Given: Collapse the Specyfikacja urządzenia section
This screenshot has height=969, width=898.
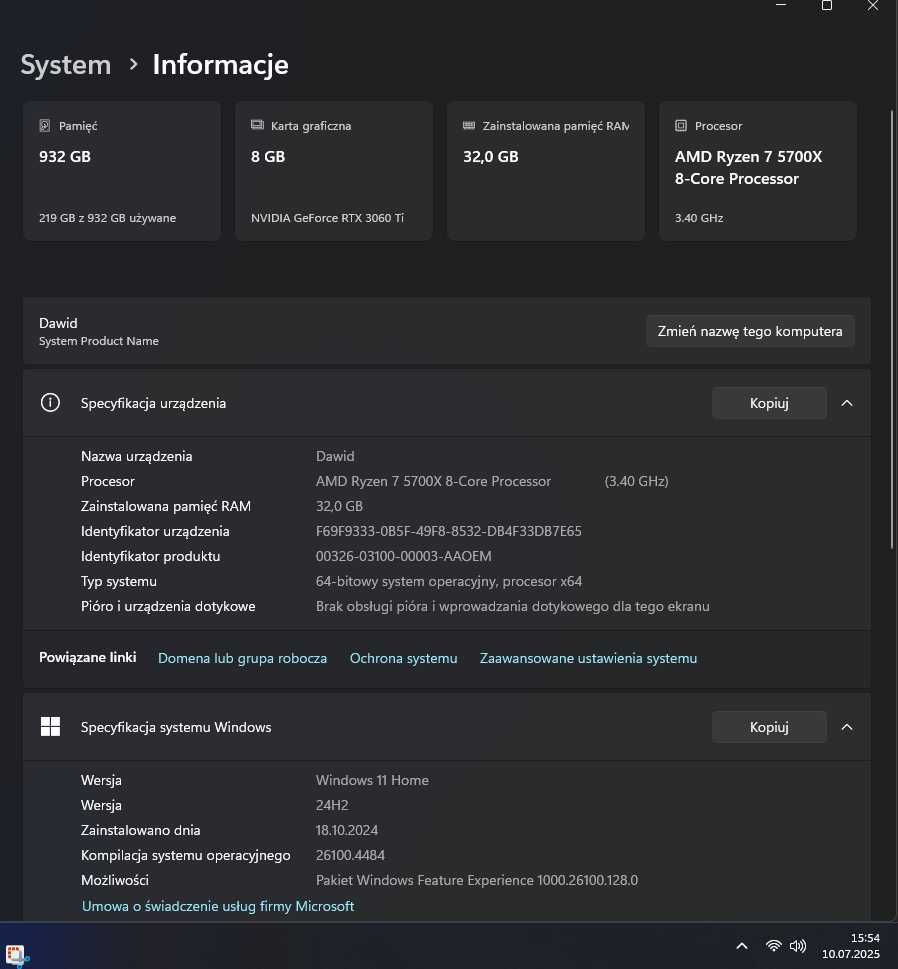Looking at the screenshot, I should [x=847, y=403].
